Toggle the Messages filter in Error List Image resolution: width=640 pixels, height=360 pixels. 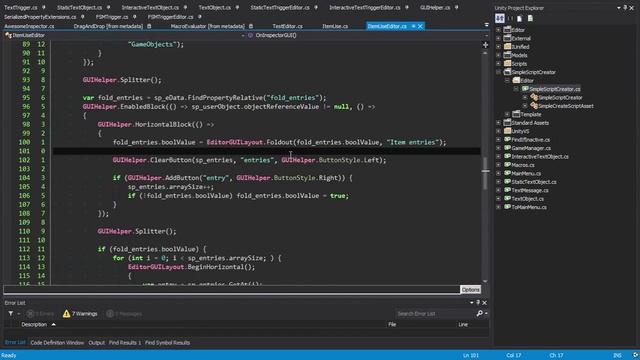(x=124, y=313)
